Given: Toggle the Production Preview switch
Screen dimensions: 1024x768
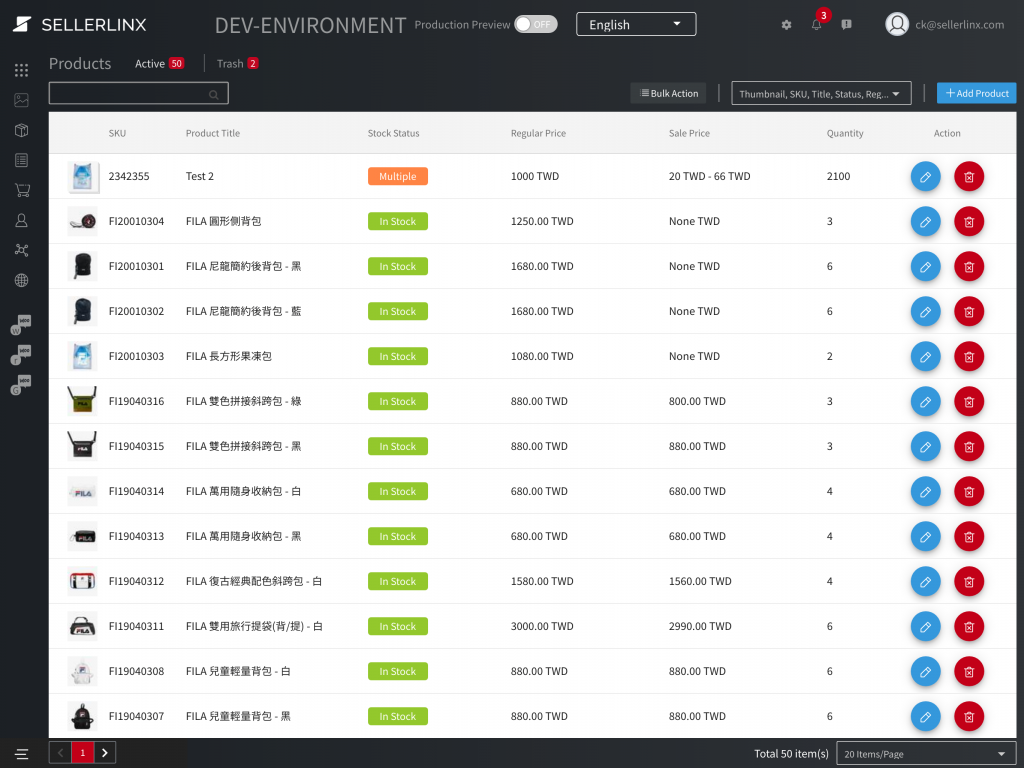Looking at the screenshot, I should point(536,24).
